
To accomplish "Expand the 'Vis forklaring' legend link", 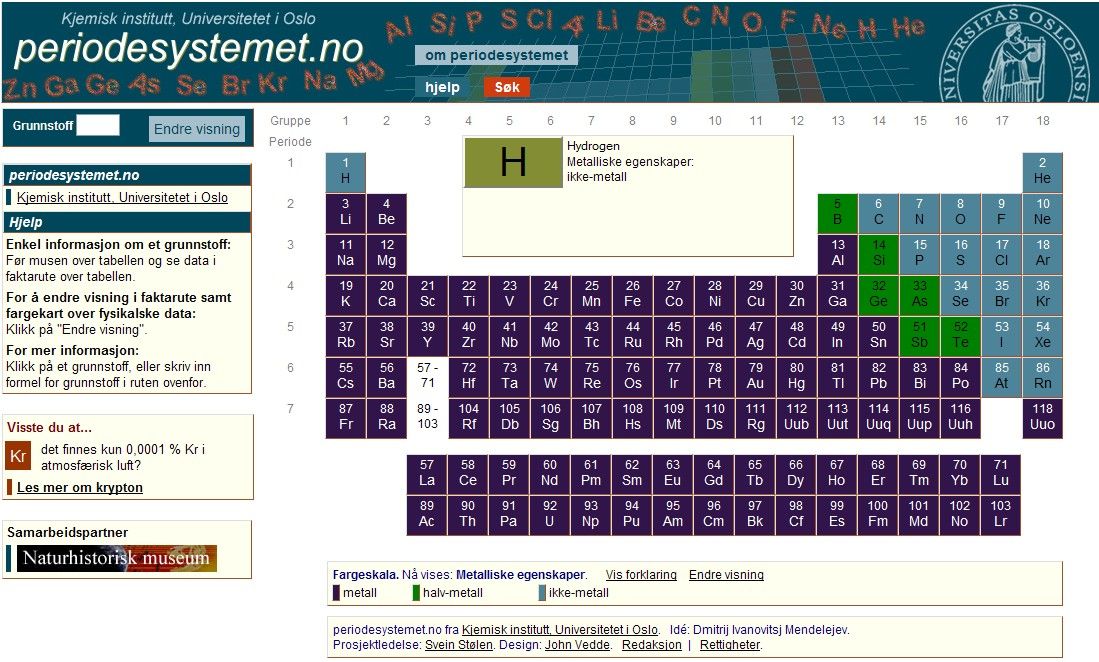I will 641,575.
